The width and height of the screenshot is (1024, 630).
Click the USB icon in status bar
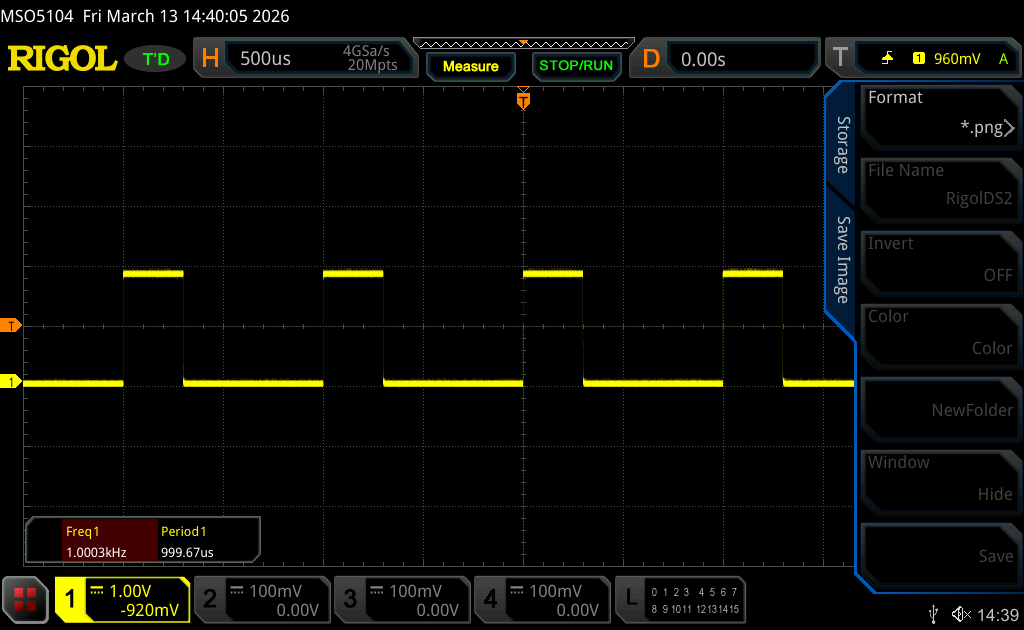point(933,613)
